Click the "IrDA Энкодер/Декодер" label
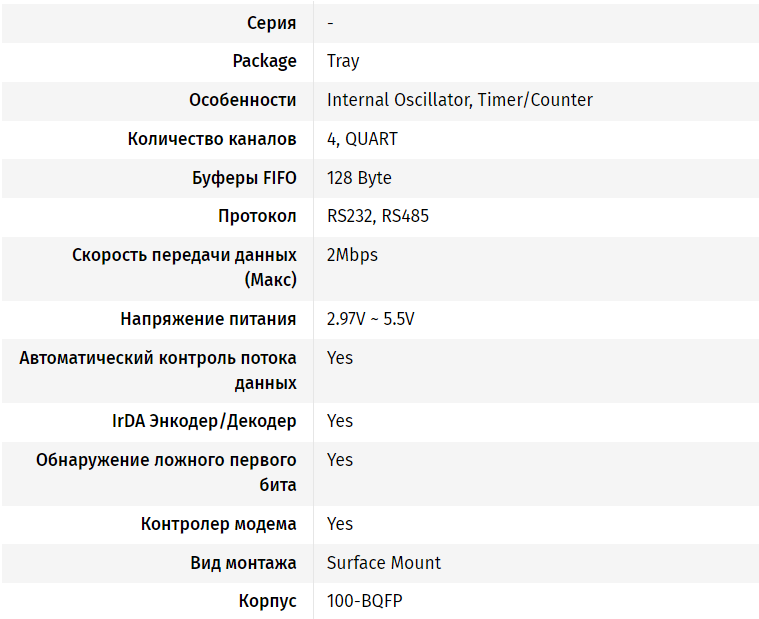This screenshot has width=759, height=619. tap(204, 421)
